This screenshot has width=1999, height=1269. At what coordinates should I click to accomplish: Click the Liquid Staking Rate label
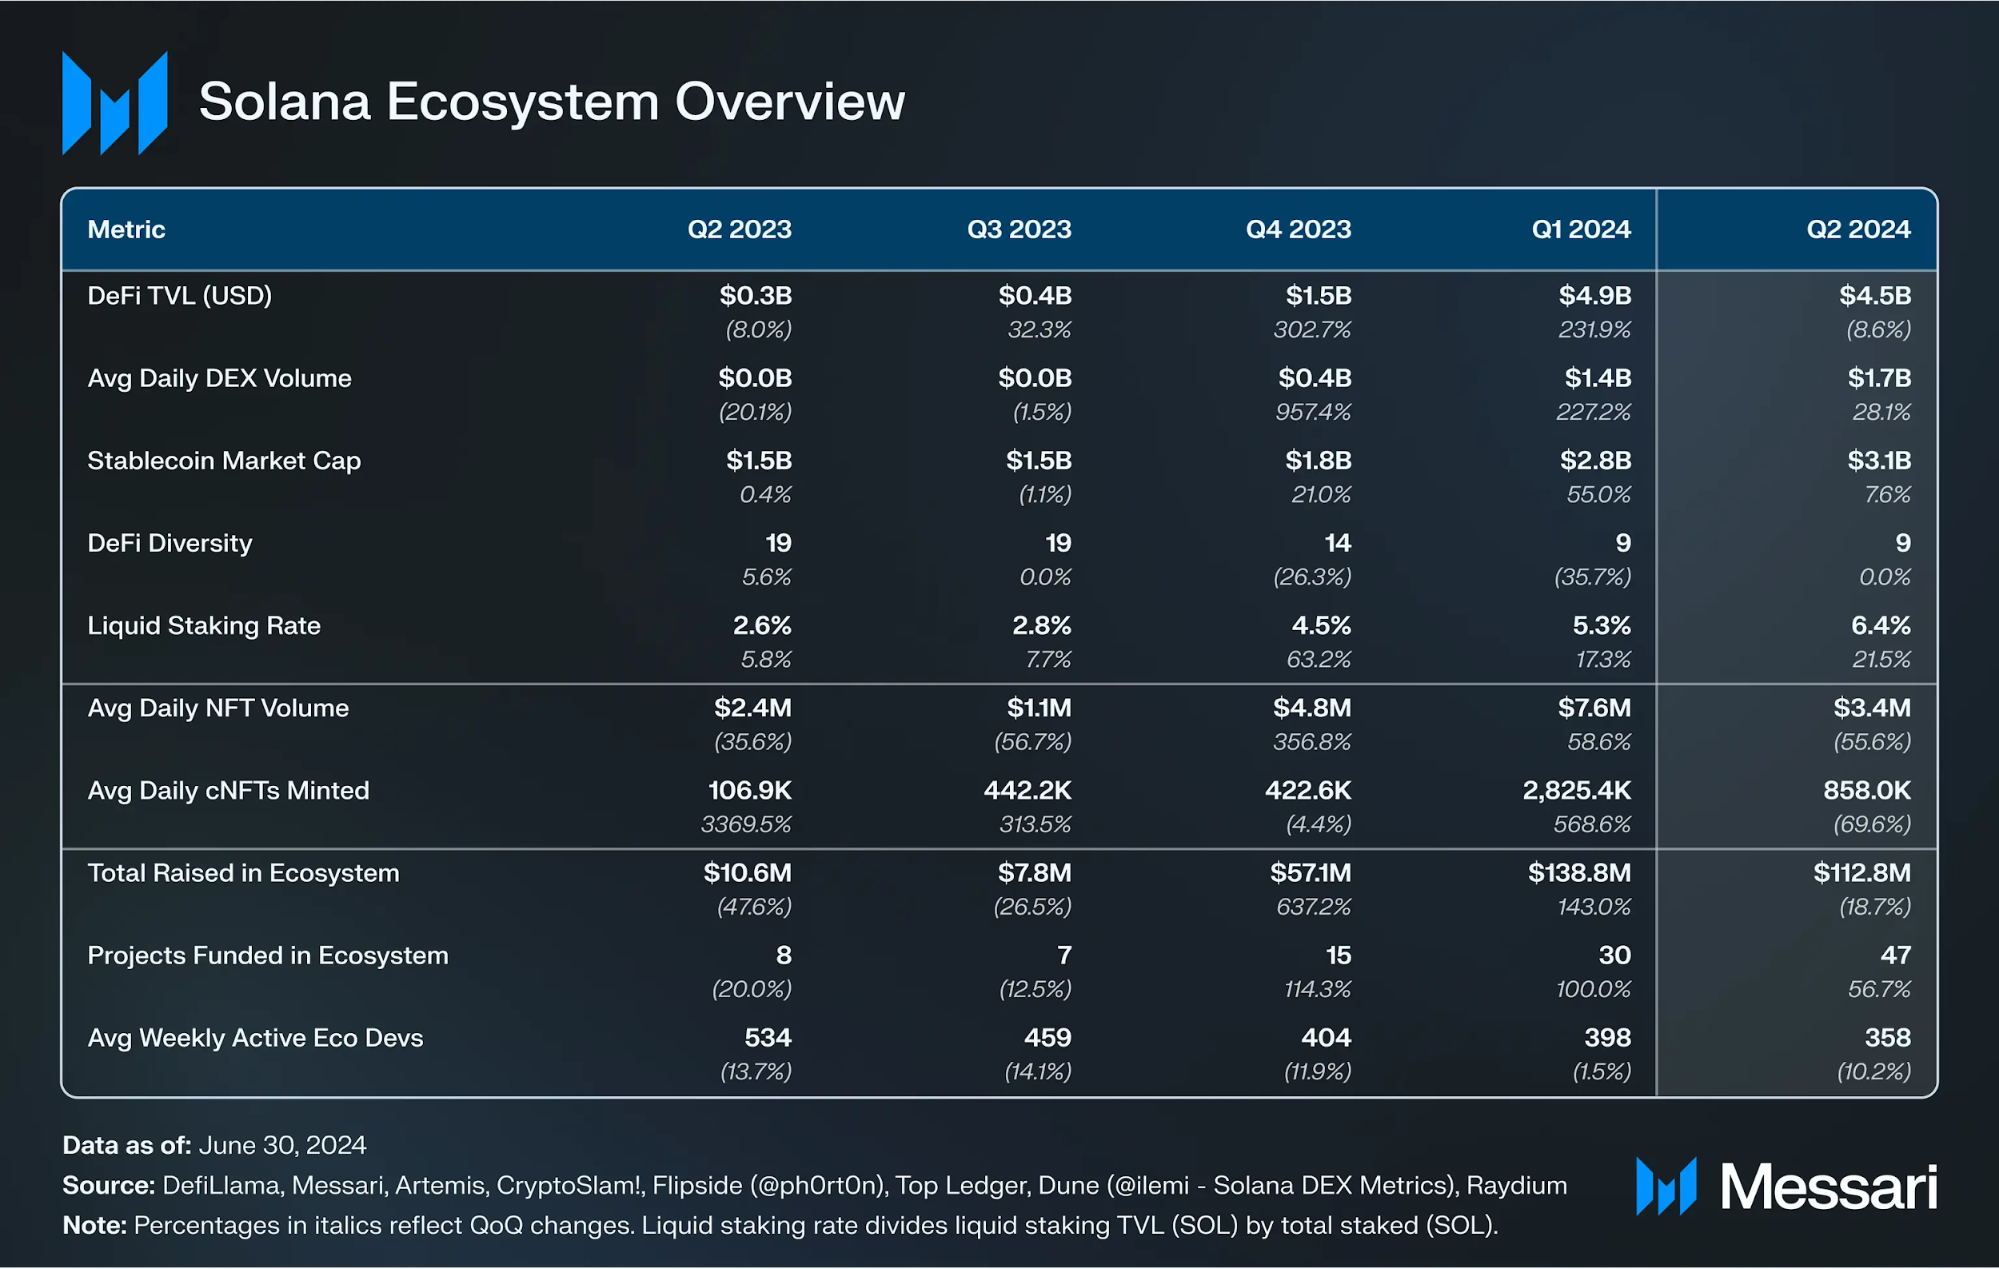pyautogui.click(x=204, y=626)
